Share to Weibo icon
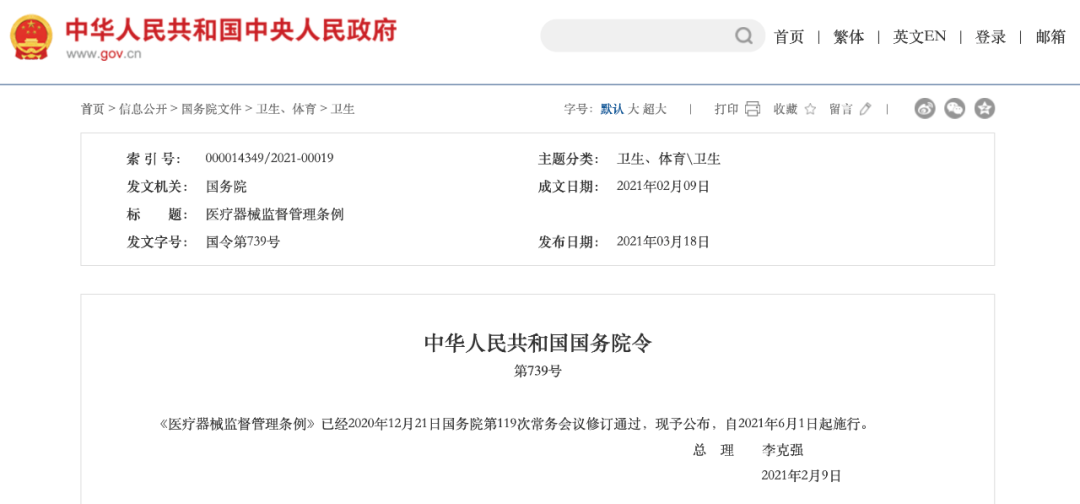Screen dimensions: 1080x504 [x=925, y=109]
